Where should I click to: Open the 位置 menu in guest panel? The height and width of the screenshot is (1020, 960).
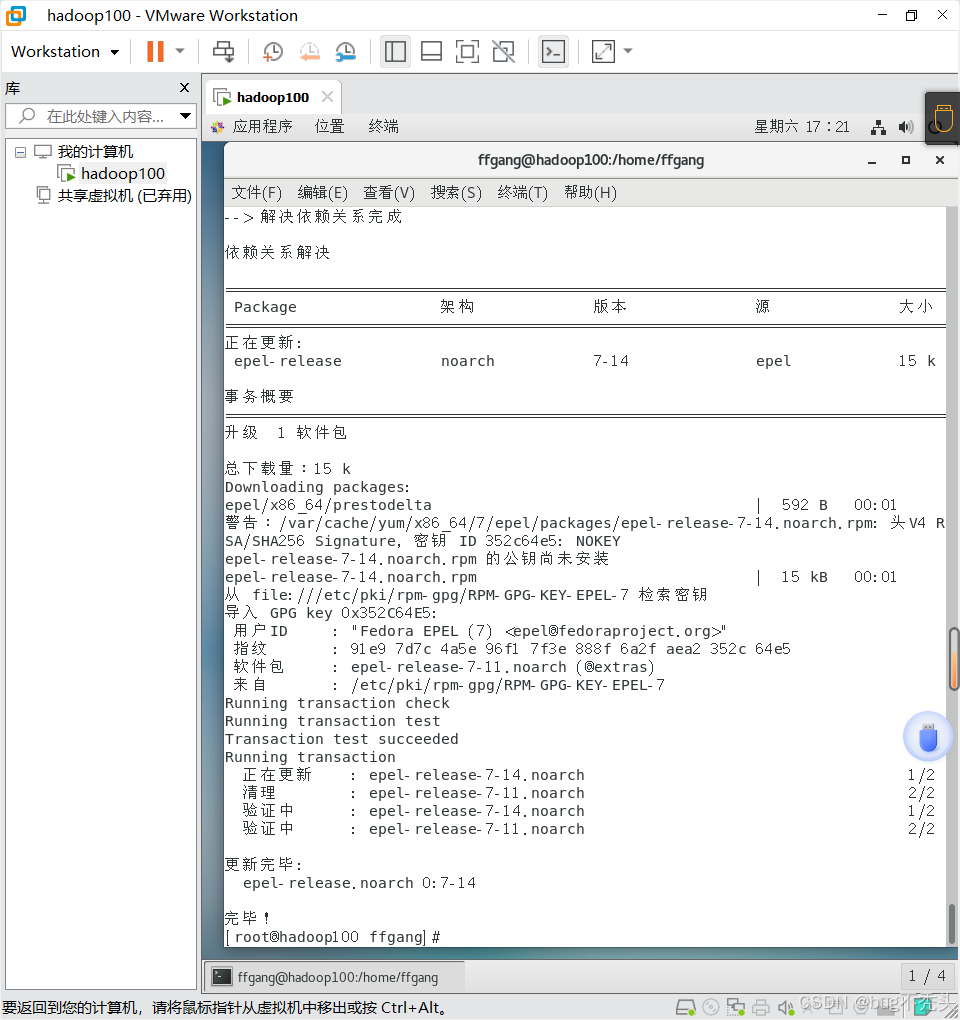point(329,126)
